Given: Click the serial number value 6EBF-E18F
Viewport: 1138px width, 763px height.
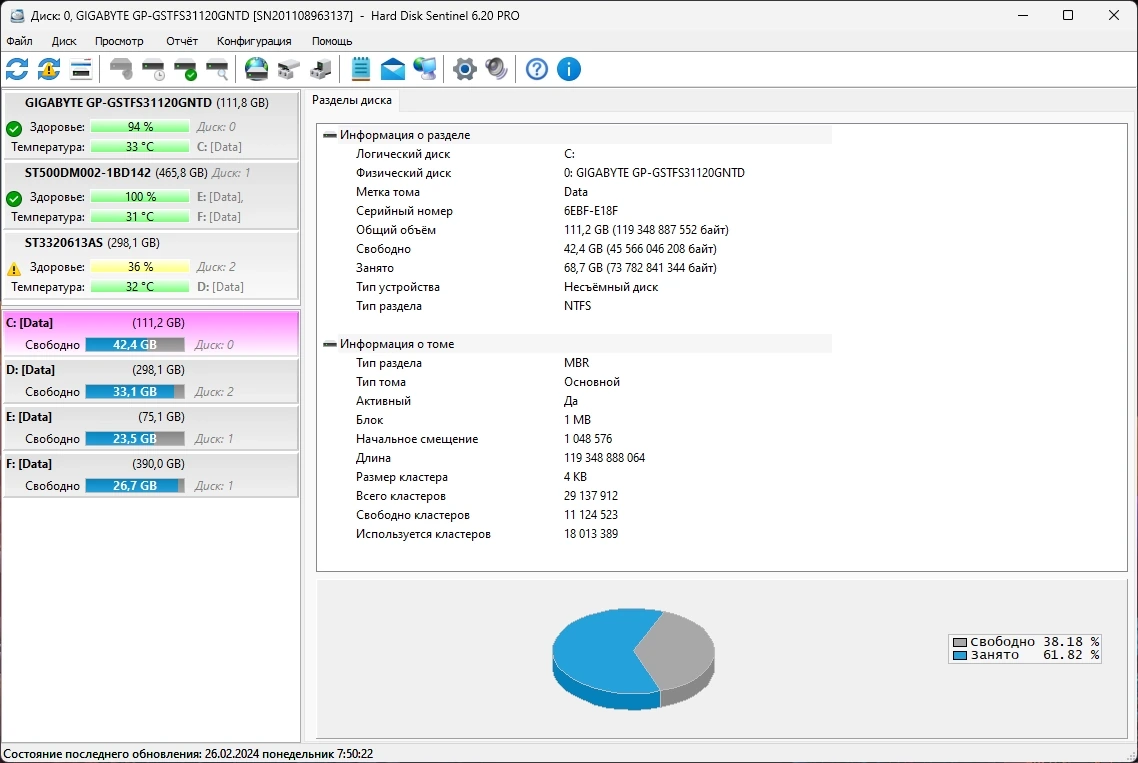Looking at the screenshot, I should [591, 211].
